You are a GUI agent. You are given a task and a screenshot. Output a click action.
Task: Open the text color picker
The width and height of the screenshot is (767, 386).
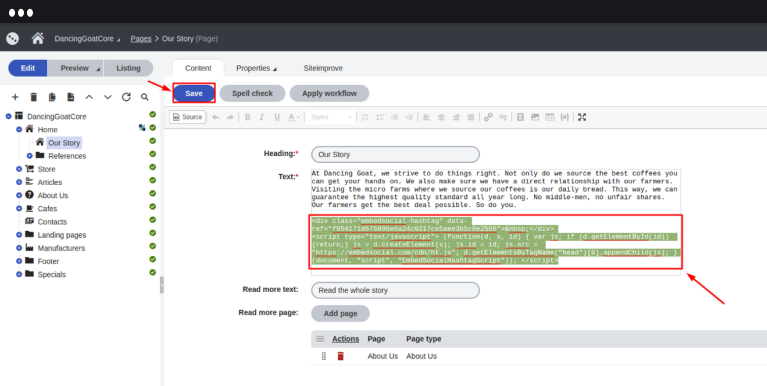coord(293,117)
